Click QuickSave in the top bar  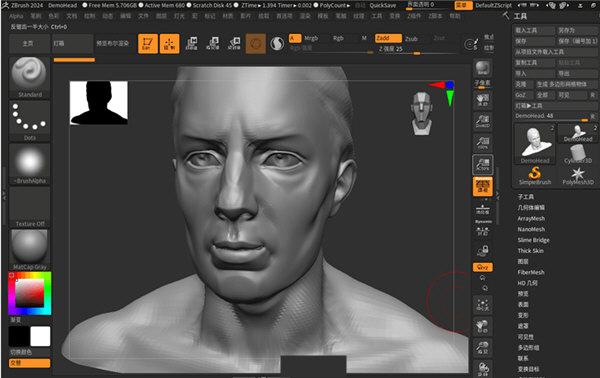[x=383, y=5]
